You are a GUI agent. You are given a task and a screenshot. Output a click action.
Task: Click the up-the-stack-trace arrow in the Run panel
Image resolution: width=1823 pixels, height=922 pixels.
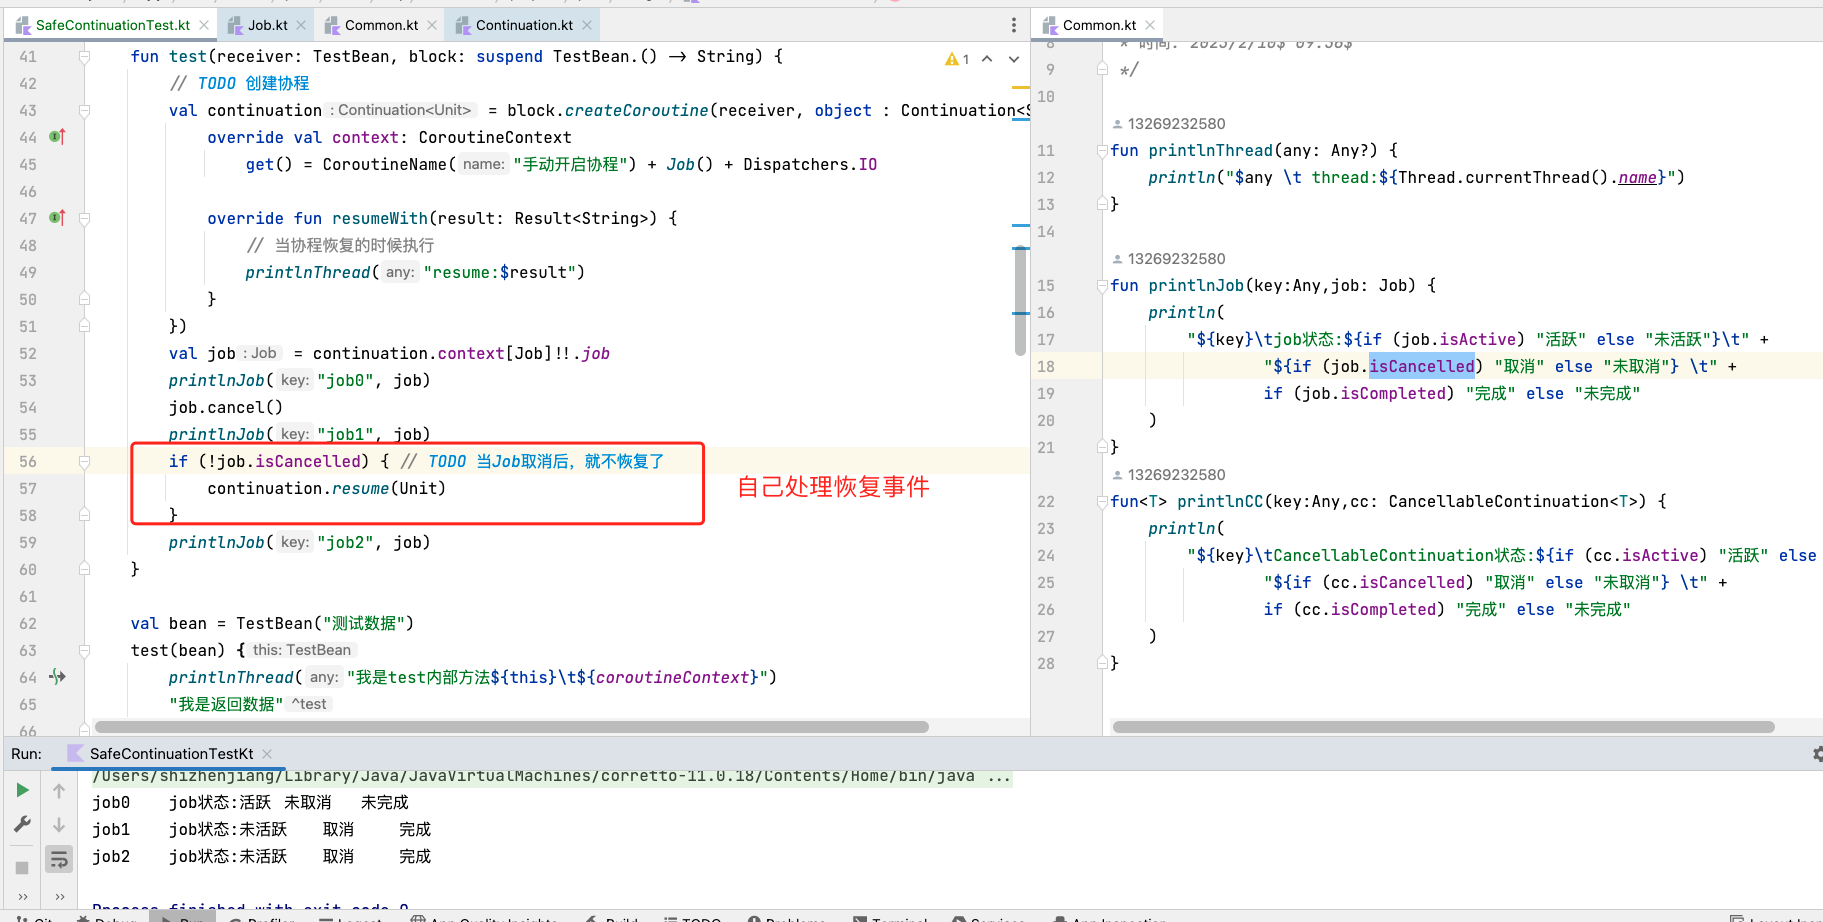point(59,791)
